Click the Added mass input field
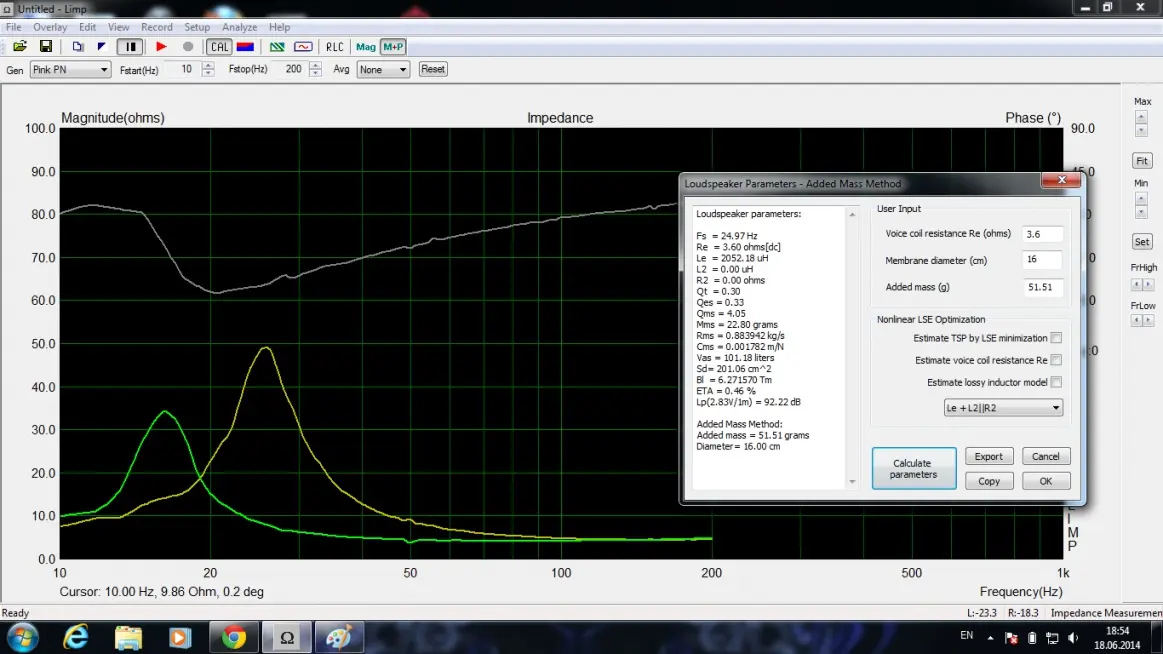The width and height of the screenshot is (1163, 654). point(1043,288)
